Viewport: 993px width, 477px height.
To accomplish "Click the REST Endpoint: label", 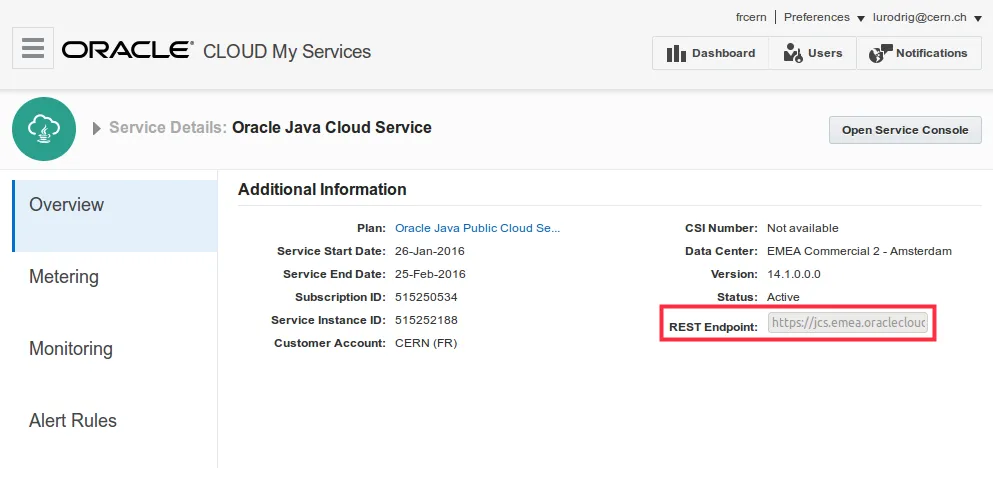I will point(713,328).
